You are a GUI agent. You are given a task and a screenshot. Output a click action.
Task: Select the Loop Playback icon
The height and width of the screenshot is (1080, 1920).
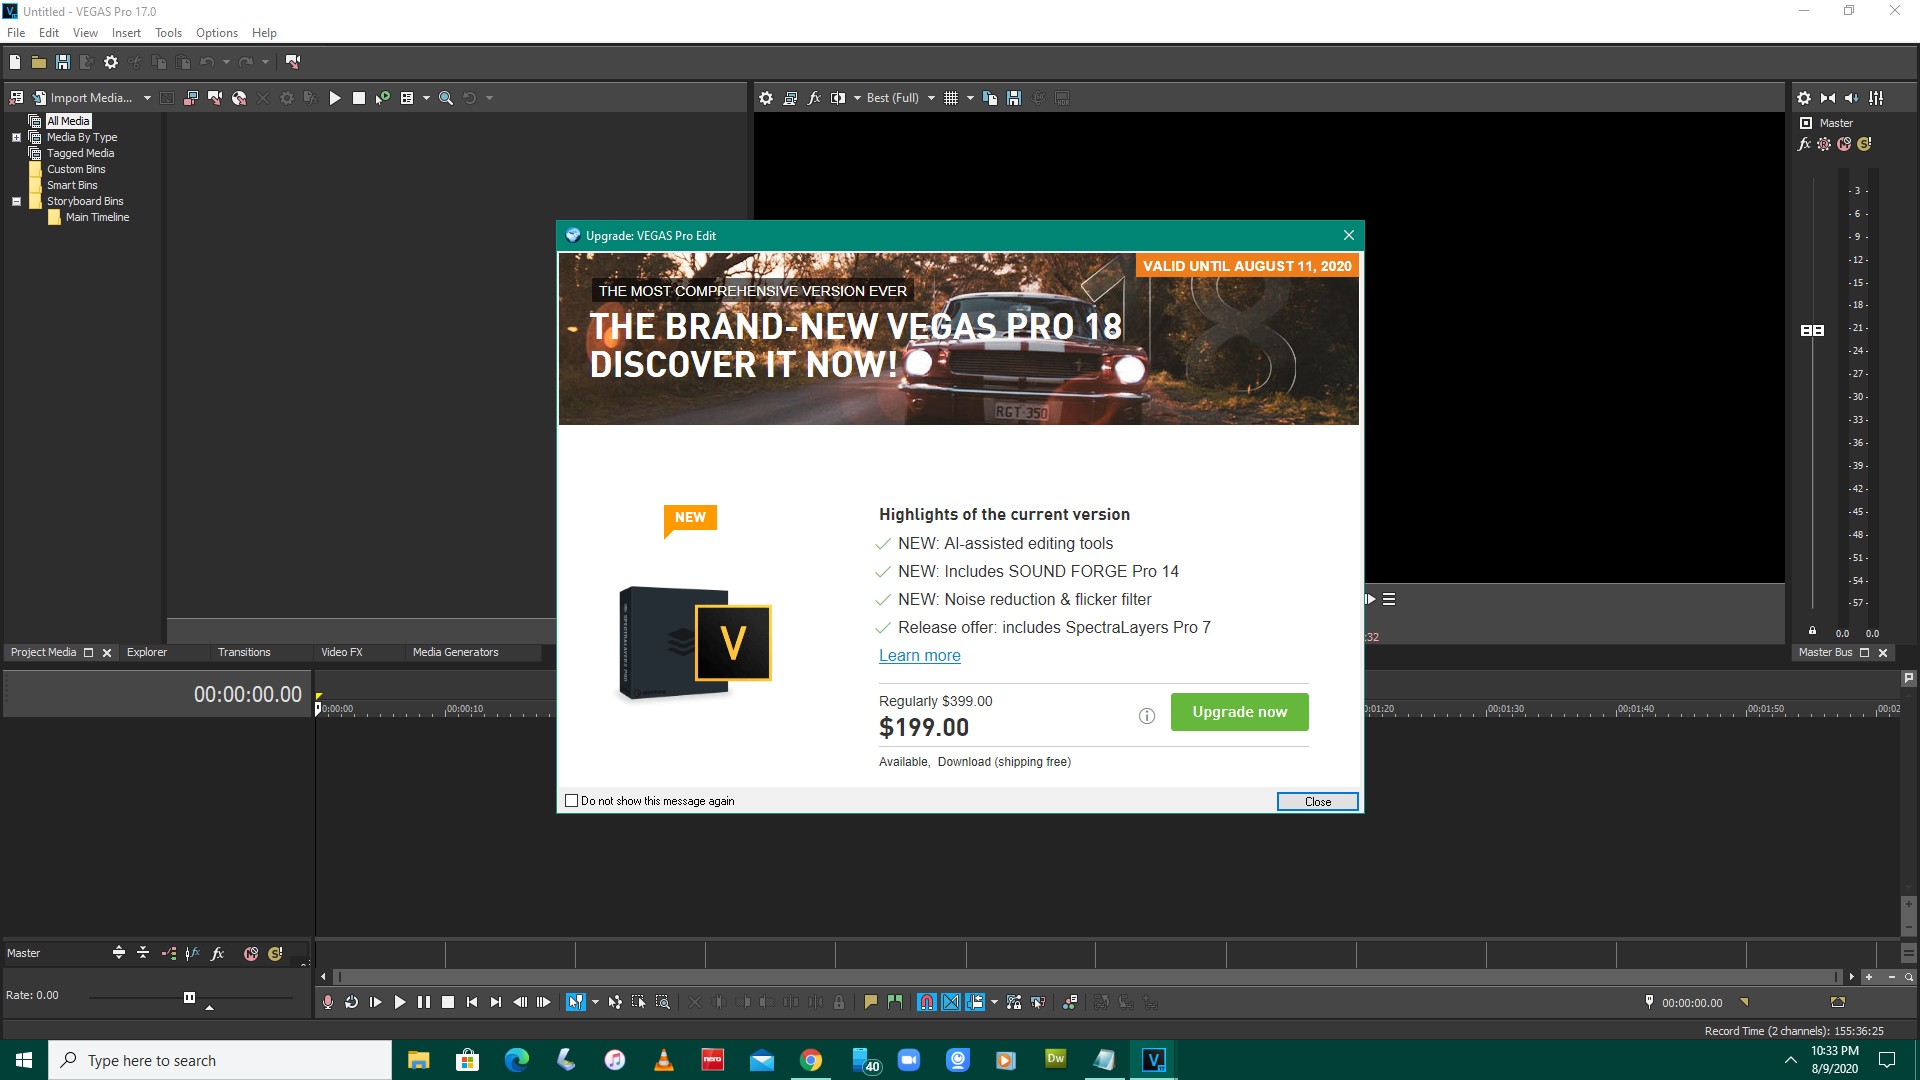pyautogui.click(x=351, y=1002)
